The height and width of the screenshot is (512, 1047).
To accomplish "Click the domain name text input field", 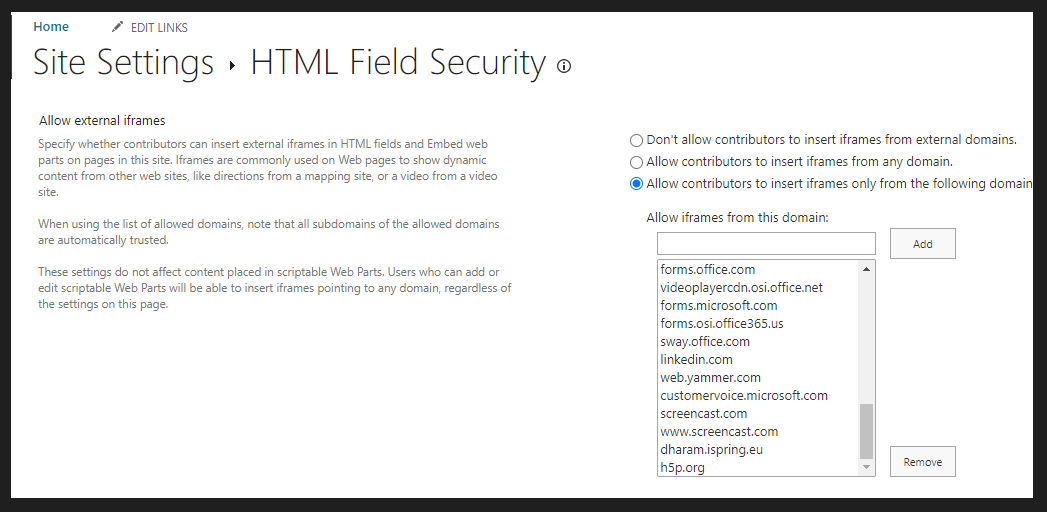I will pyautogui.click(x=766, y=244).
